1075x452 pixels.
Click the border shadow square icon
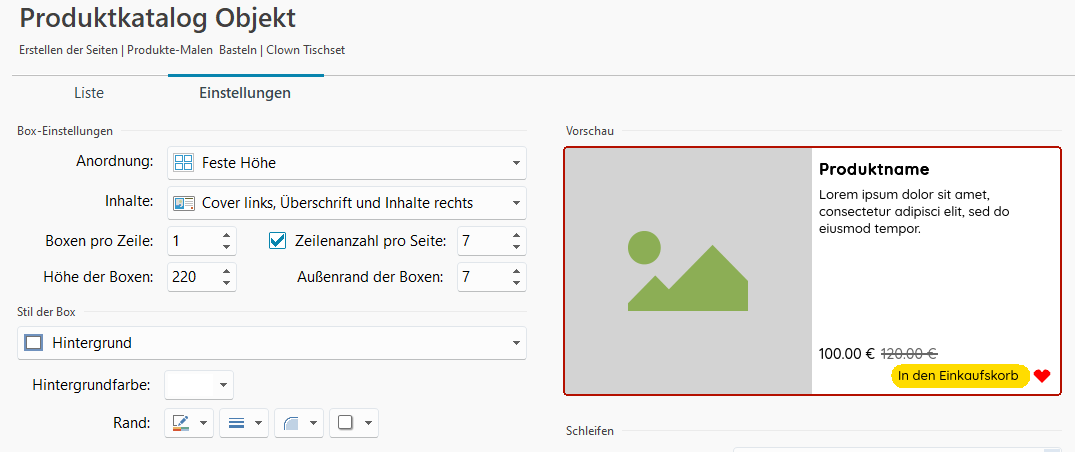pyautogui.click(x=346, y=423)
